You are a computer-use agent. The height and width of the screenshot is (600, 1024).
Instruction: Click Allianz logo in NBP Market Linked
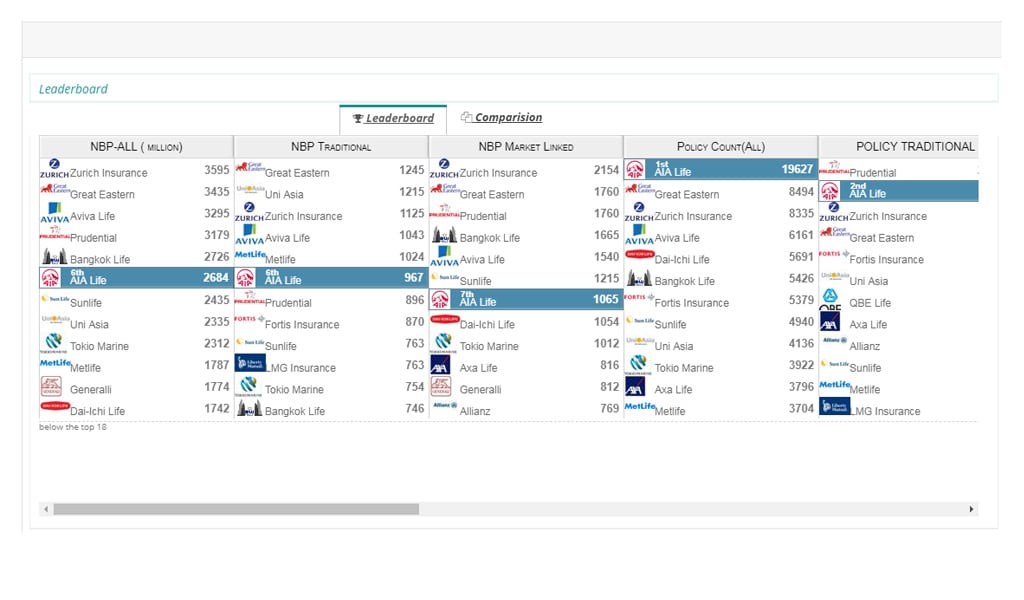(445, 405)
